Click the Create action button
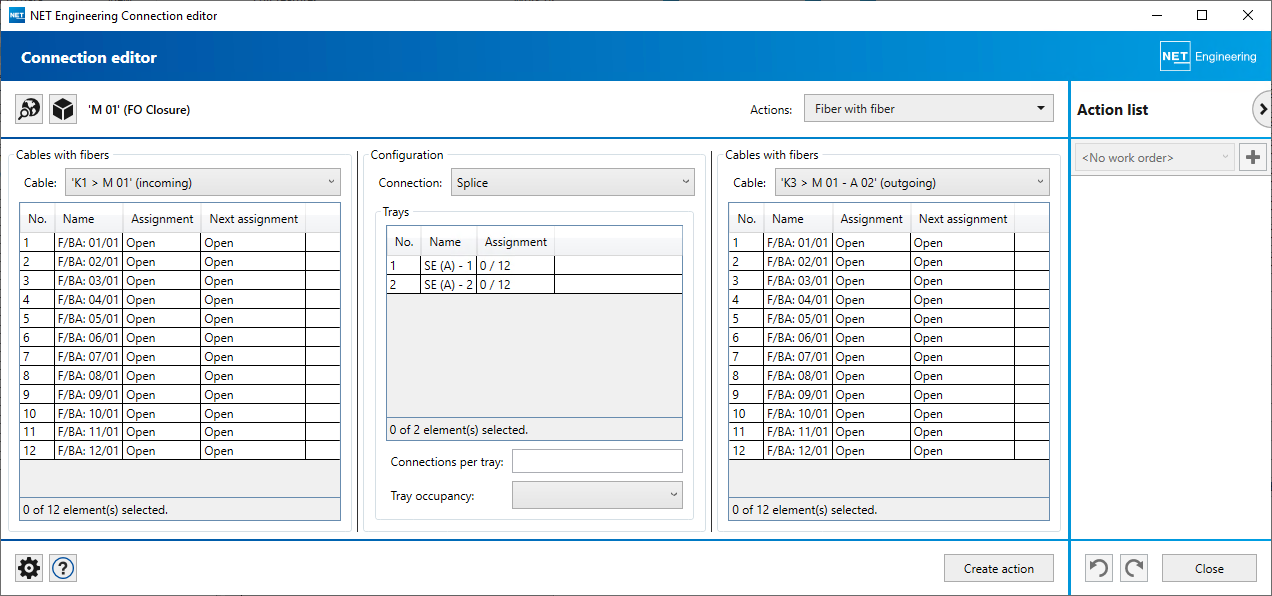Image resolution: width=1272 pixels, height=596 pixels. point(999,568)
